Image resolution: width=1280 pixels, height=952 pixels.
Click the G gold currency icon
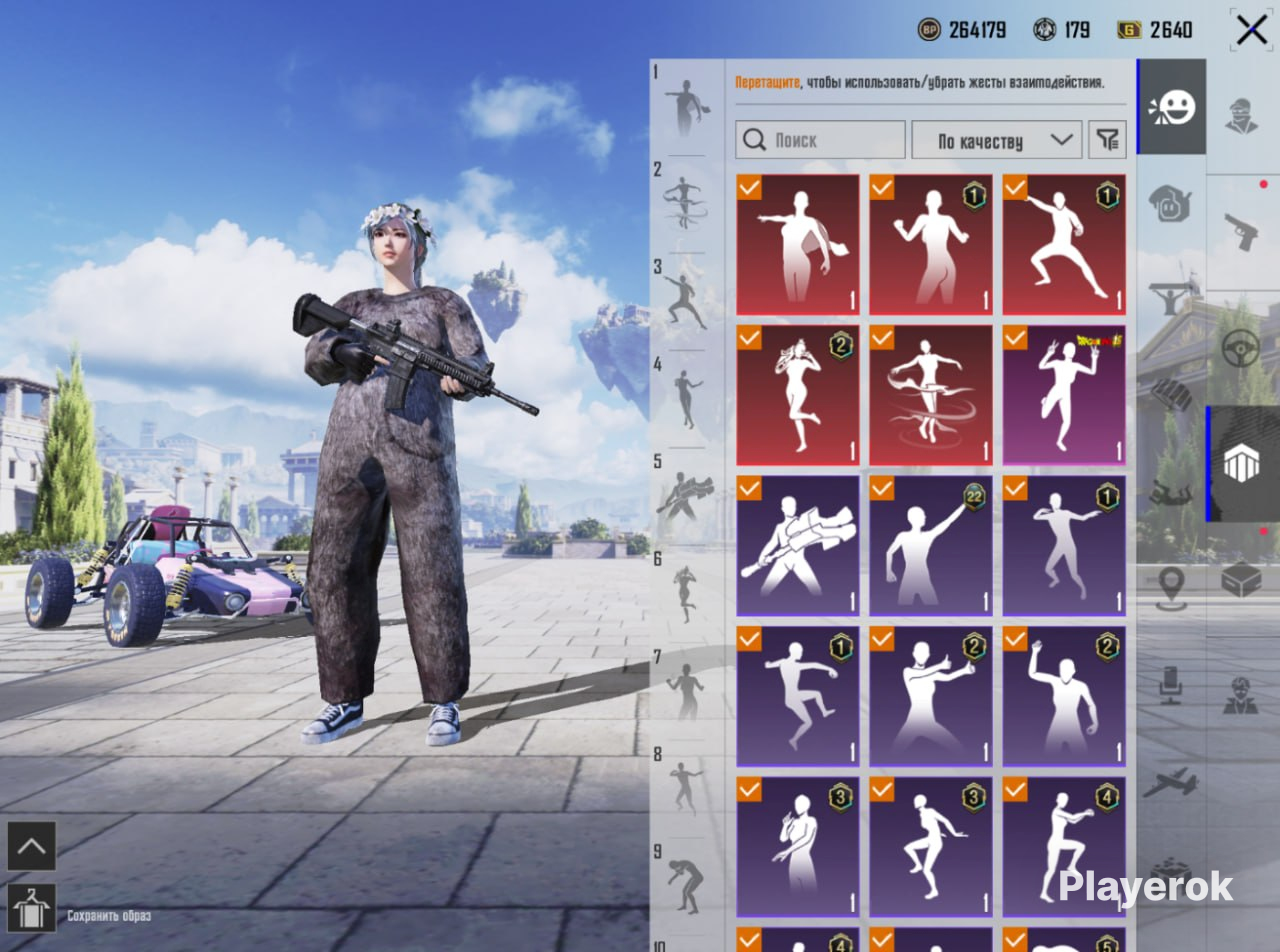pyautogui.click(x=1130, y=30)
